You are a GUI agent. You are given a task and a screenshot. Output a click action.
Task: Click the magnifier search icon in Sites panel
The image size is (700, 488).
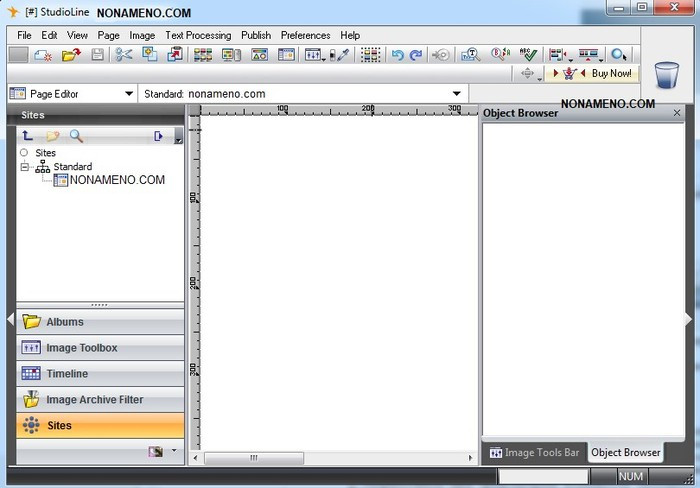tap(76, 136)
